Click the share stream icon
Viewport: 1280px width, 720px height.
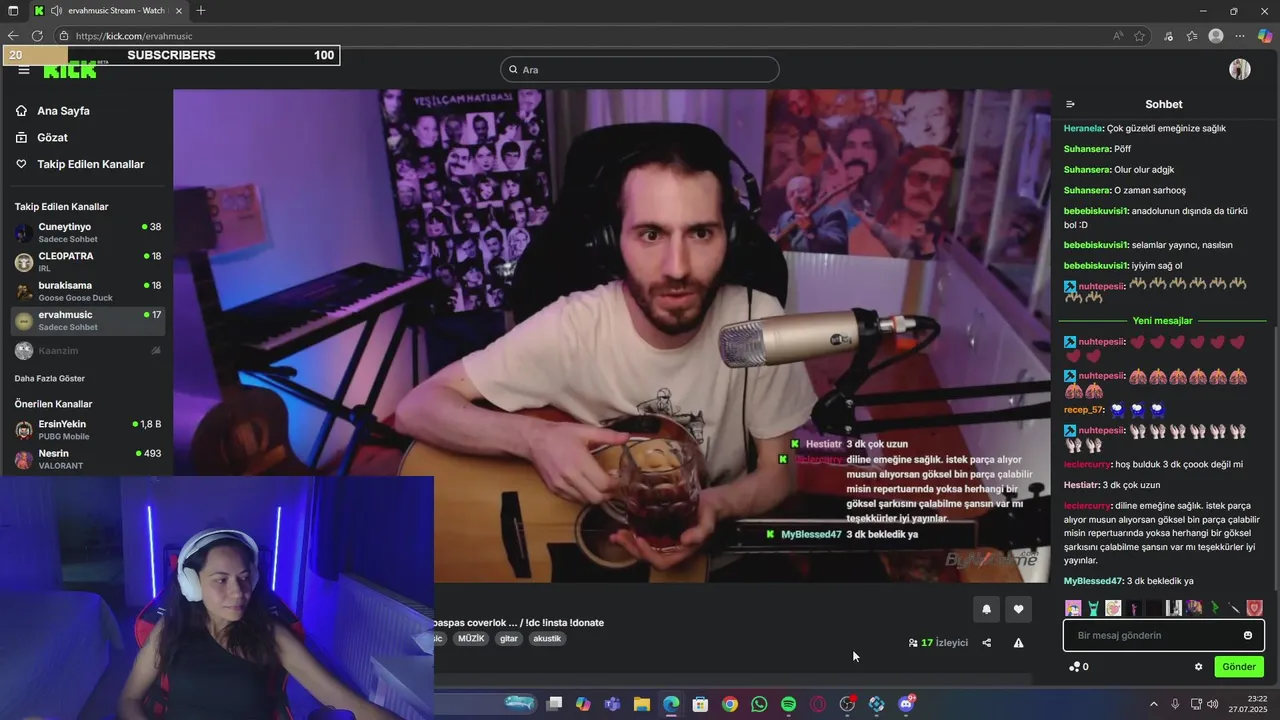coord(986,643)
